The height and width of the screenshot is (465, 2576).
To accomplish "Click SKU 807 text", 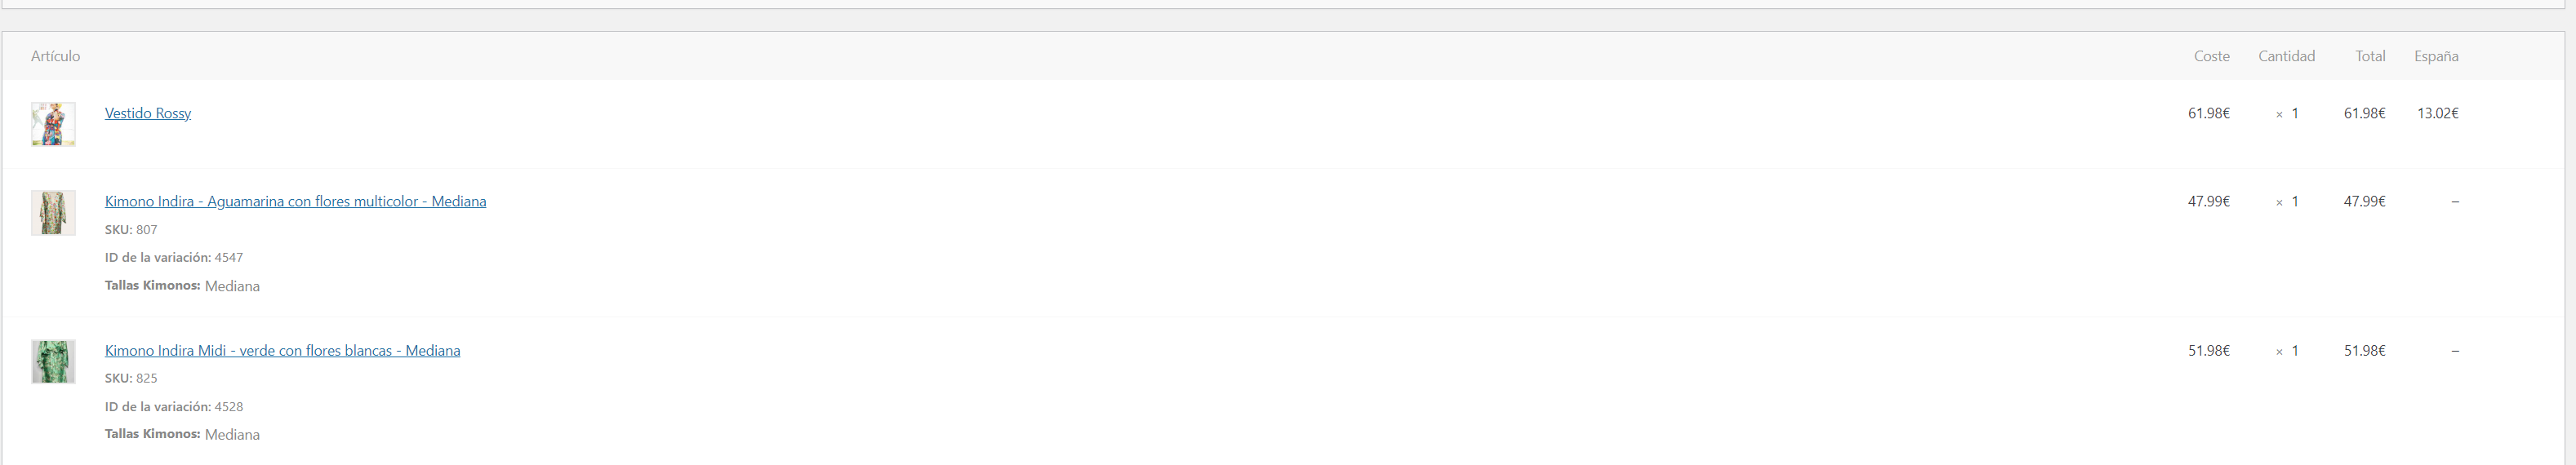I will [x=131, y=229].
